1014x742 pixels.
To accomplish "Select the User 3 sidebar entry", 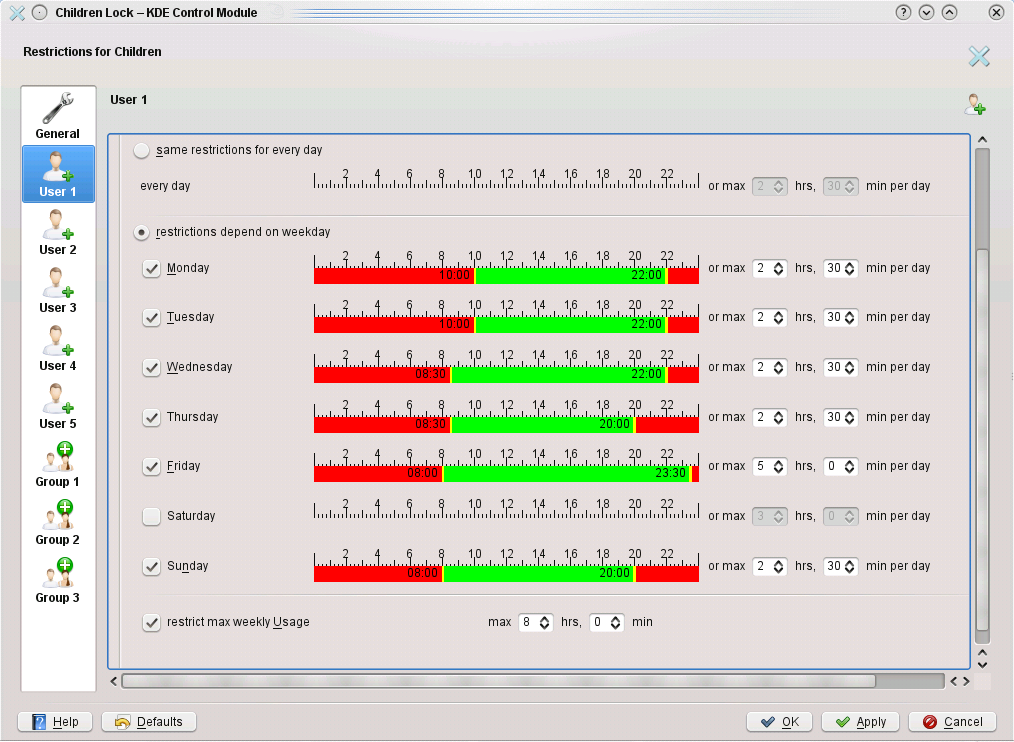I will [58, 290].
